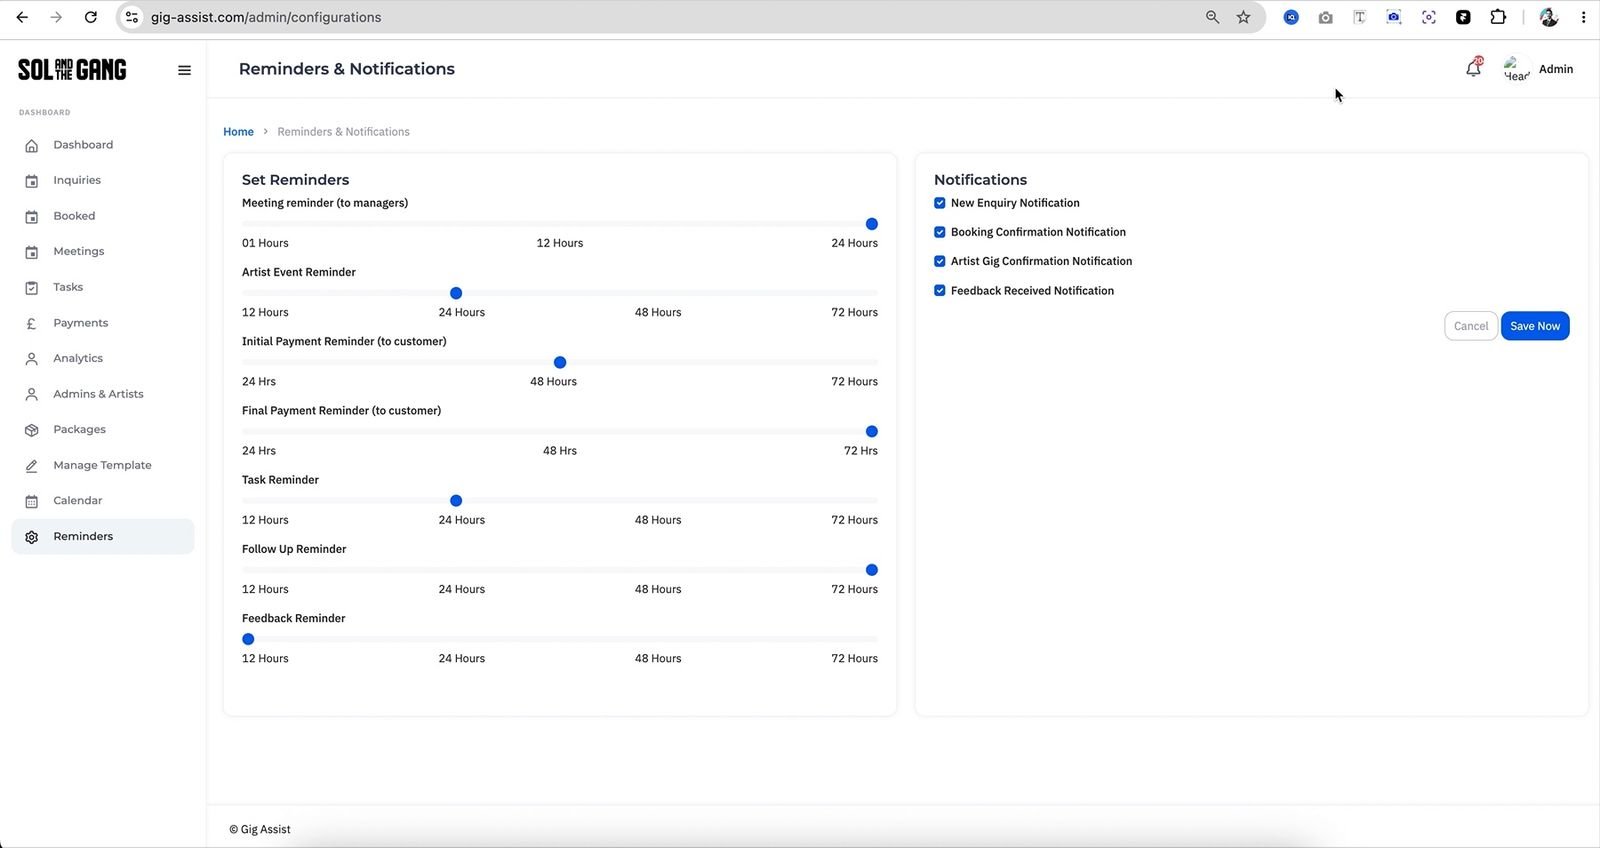1600x848 pixels.
Task: Open the Admins & Artists menu item
Action: [x=98, y=394]
